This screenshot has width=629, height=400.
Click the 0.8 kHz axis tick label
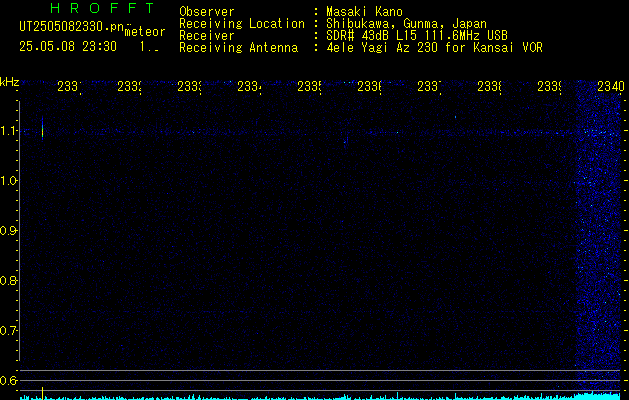point(8,280)
